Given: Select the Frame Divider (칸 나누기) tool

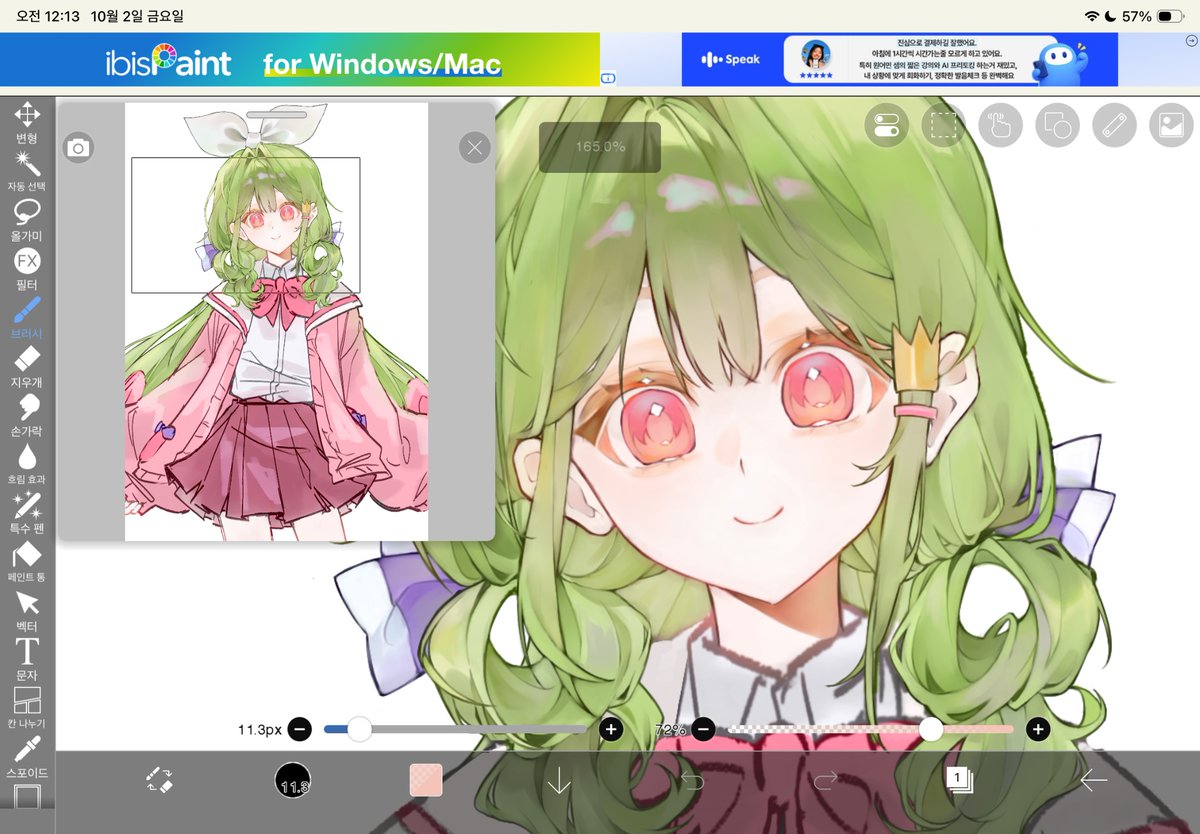Looking at the screenshot, I should point(27,708).
